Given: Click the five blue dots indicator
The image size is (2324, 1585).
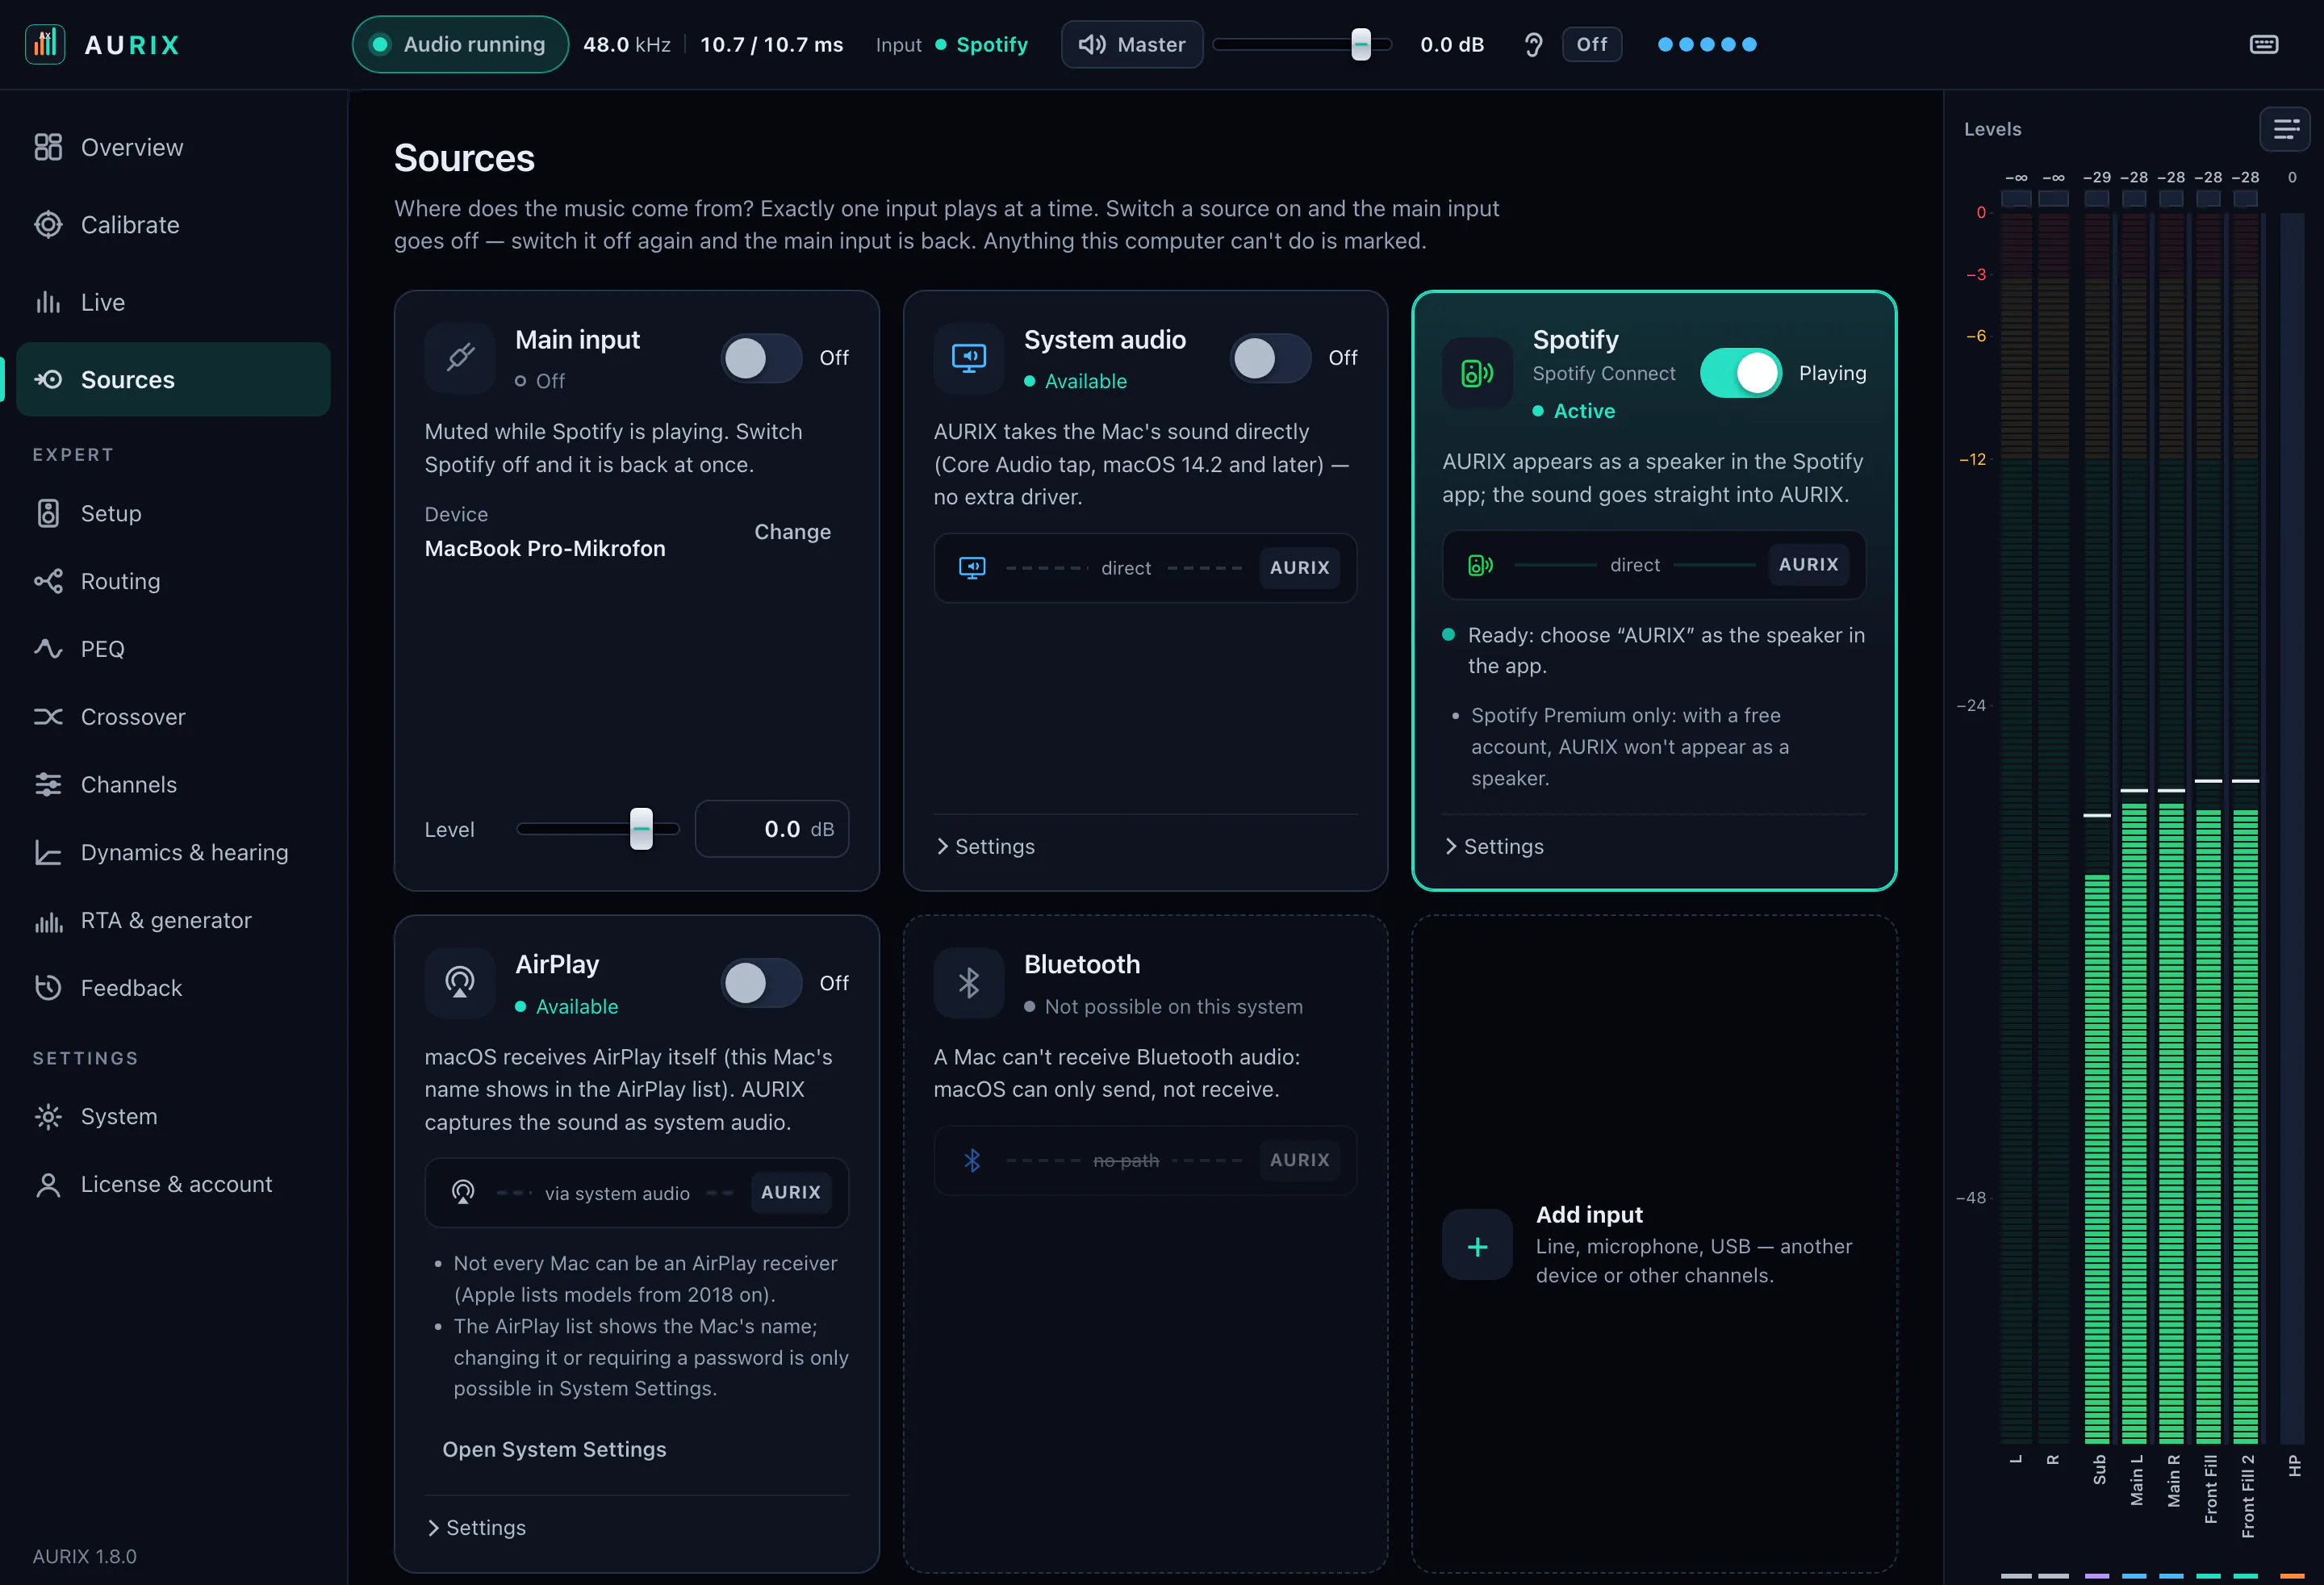Looking at the screenshot, I should (x=1707, y=44).
